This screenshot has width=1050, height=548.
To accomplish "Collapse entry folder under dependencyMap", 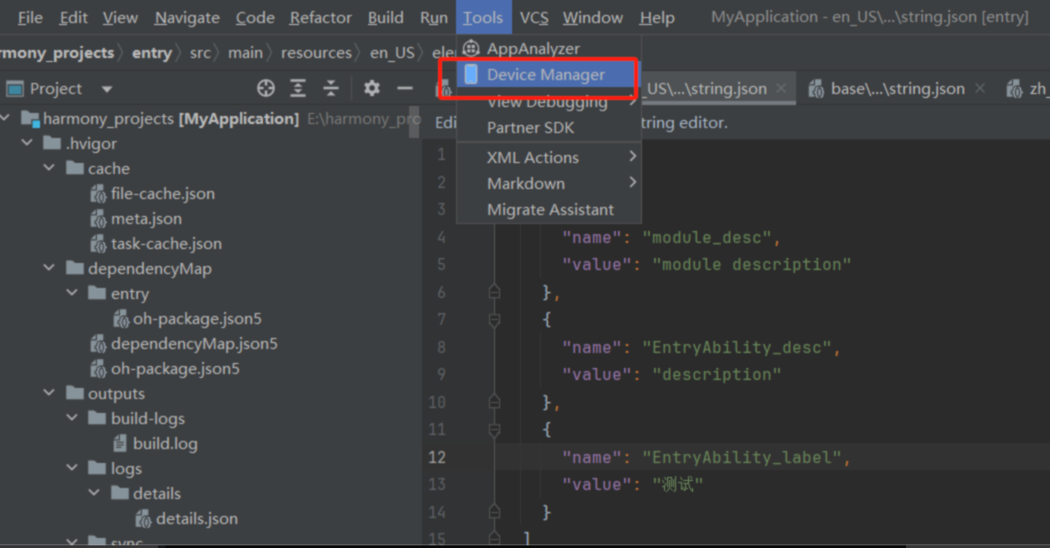I will coord(72,293).
